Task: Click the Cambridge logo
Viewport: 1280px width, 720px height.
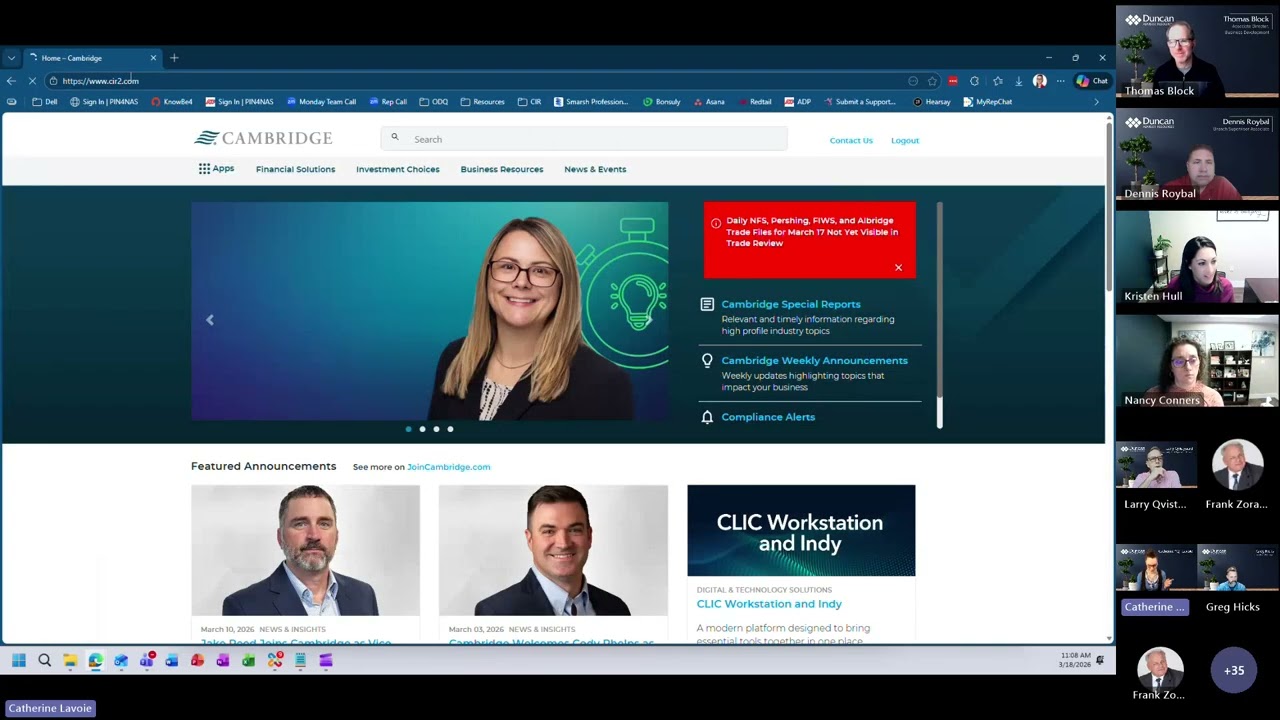Action: point(263,138)
